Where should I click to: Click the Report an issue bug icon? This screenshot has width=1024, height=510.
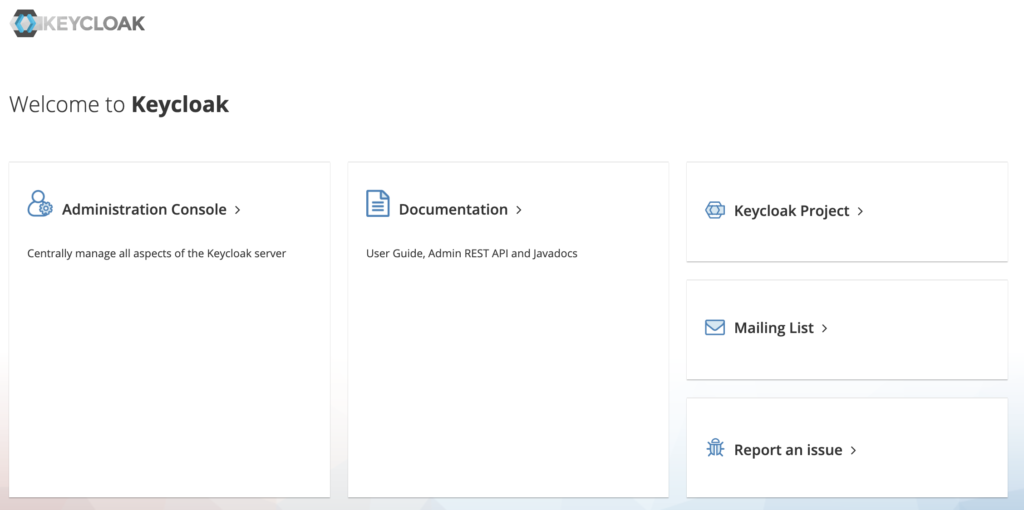(x=715, y=448)
